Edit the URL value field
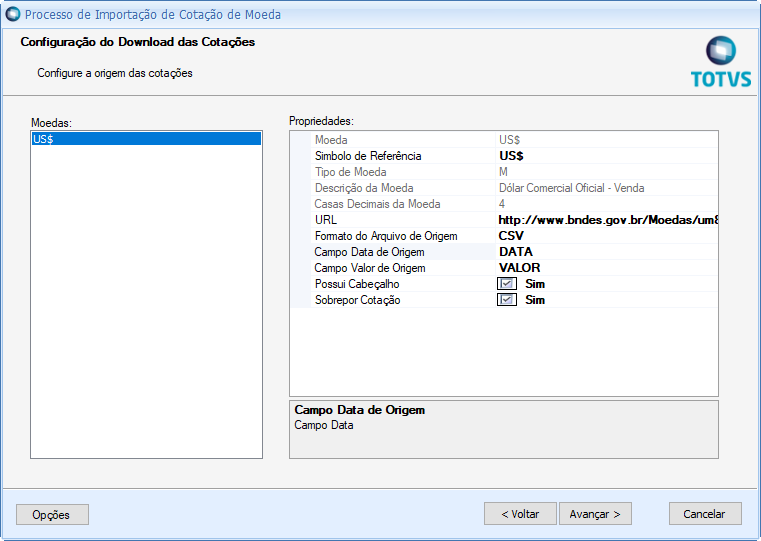 coord(606,220)
